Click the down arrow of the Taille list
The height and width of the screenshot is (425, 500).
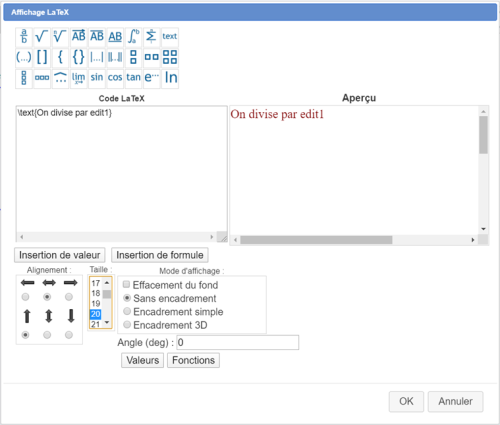click(107, 322)
